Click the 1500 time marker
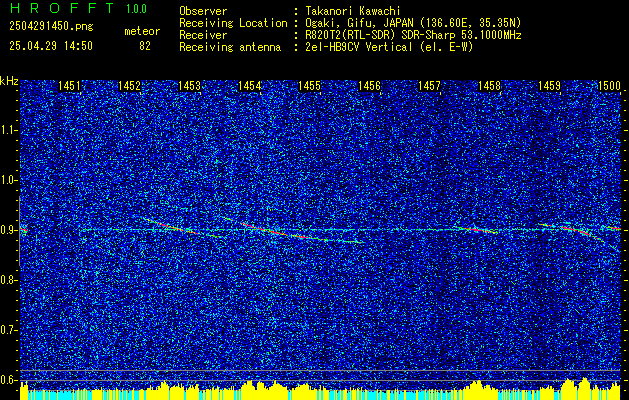 (609, 86)
